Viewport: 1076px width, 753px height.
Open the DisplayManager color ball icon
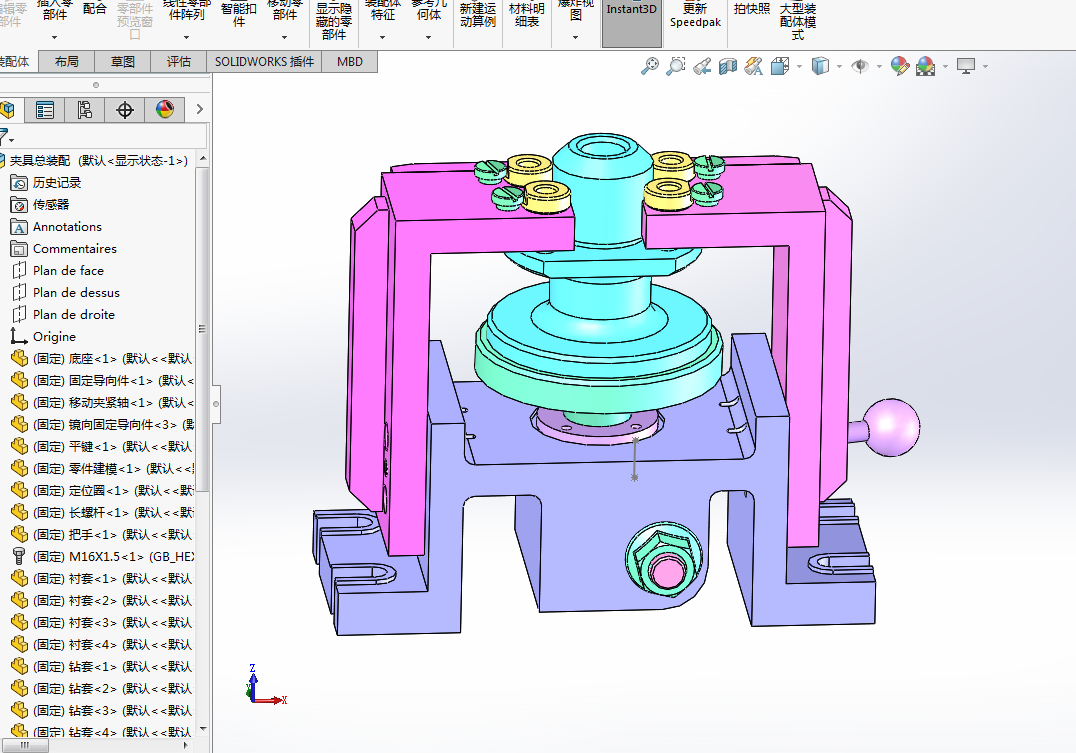pos(164,110)
